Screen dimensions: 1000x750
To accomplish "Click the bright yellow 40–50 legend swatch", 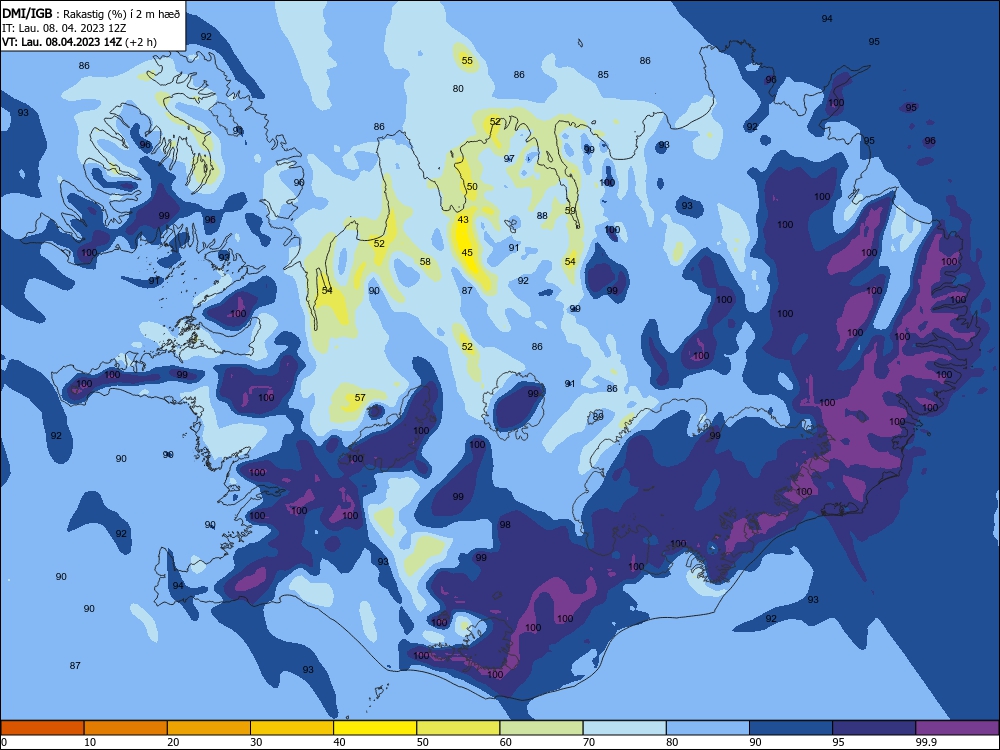I will [x=375, y=728].
